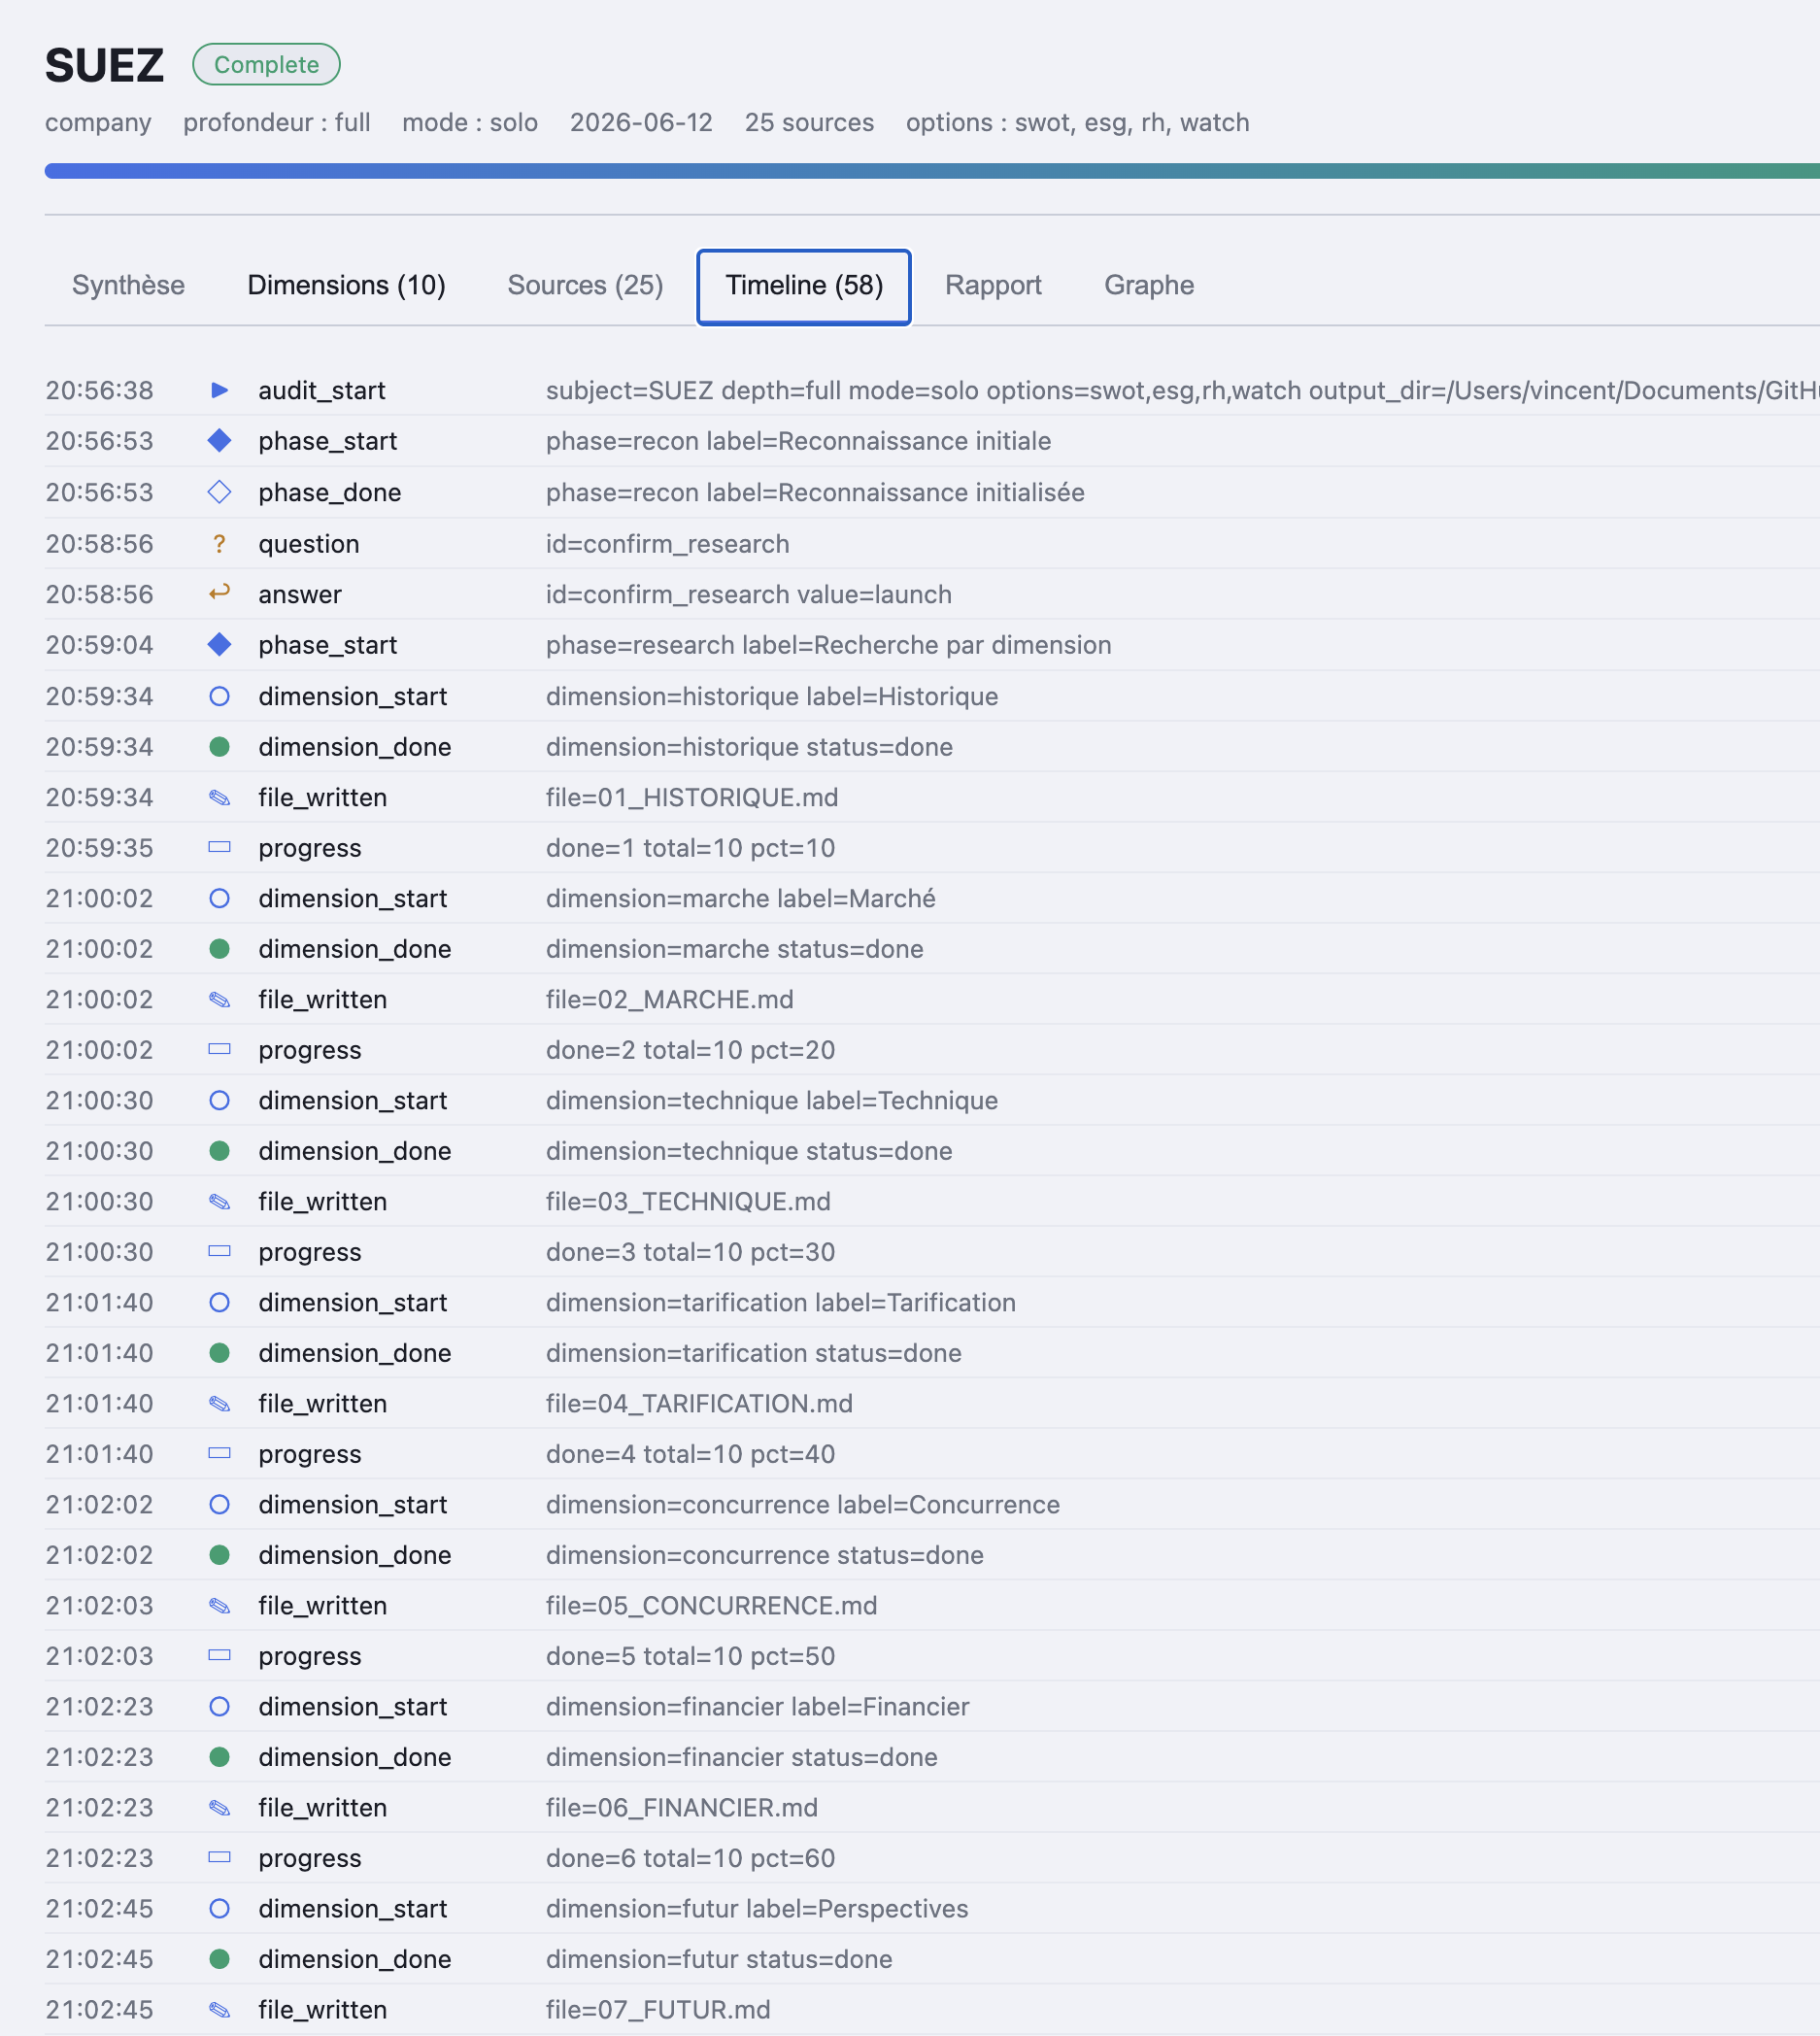This screenshot has height=2036, width=1820.
Task: Click 'dimension=futur label=Perspectives' text
Action: [x=757, y=1908]
